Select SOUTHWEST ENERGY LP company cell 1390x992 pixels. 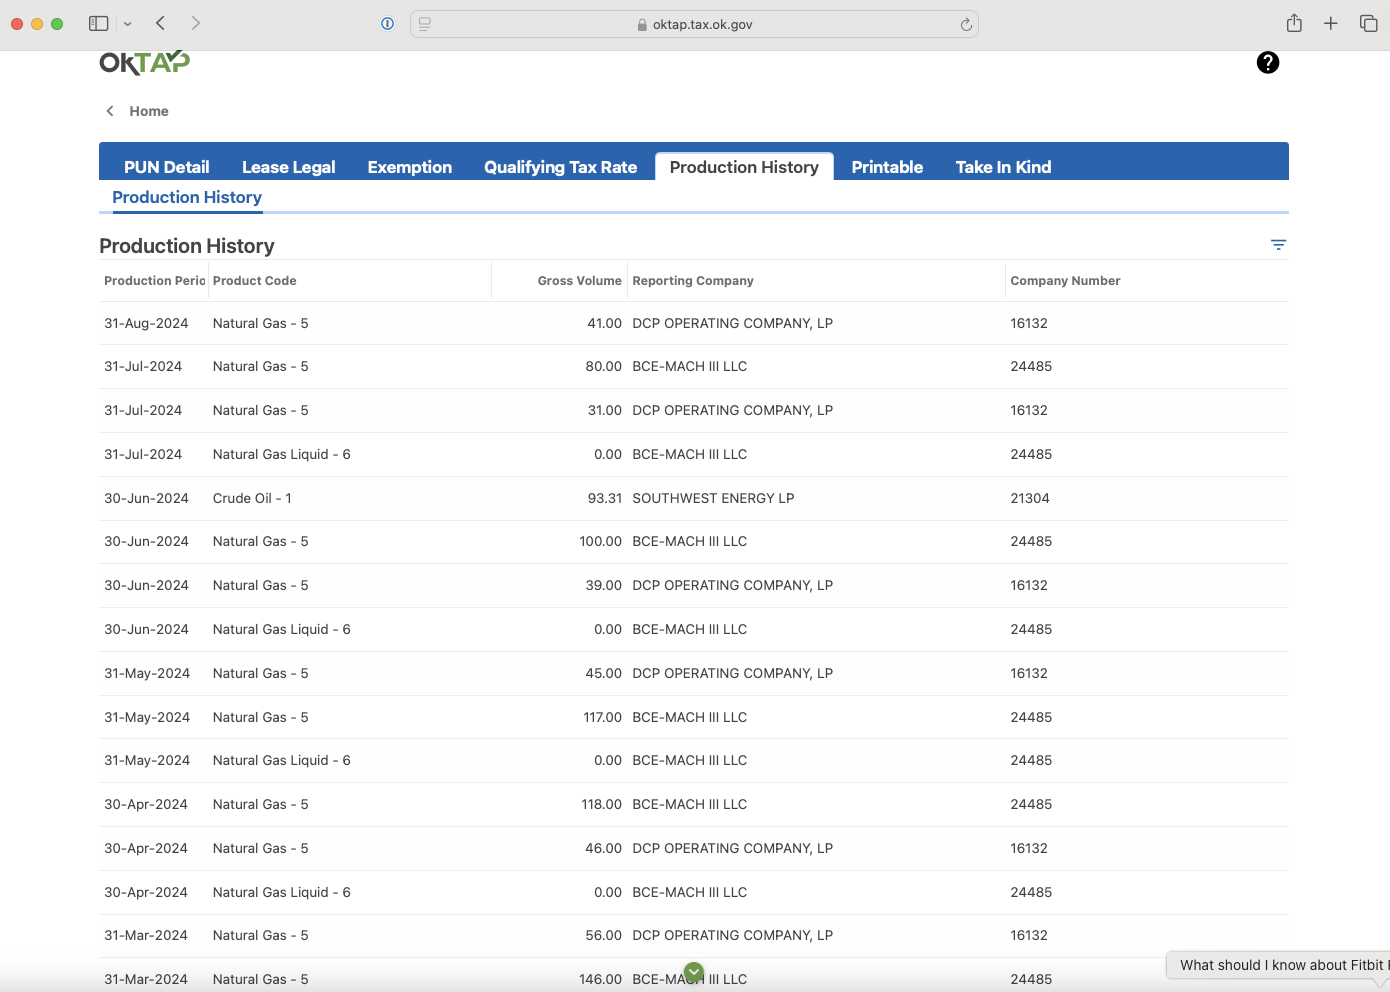(713, 498)
